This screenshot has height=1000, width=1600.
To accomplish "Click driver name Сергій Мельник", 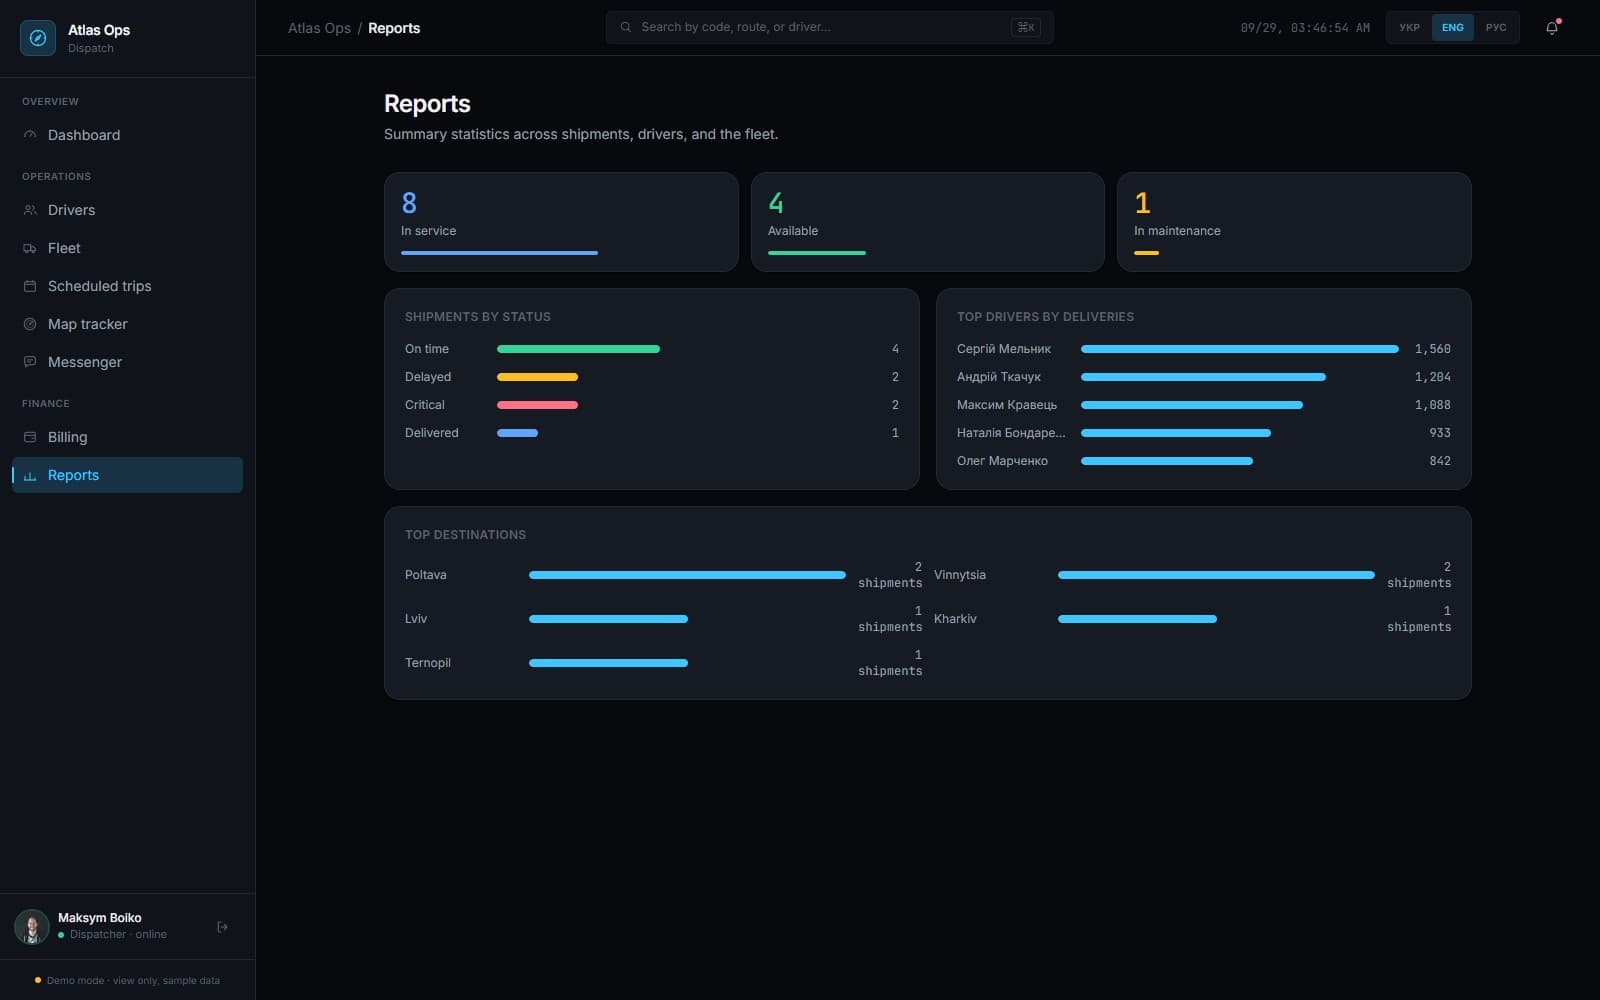I will (1003, 349).
